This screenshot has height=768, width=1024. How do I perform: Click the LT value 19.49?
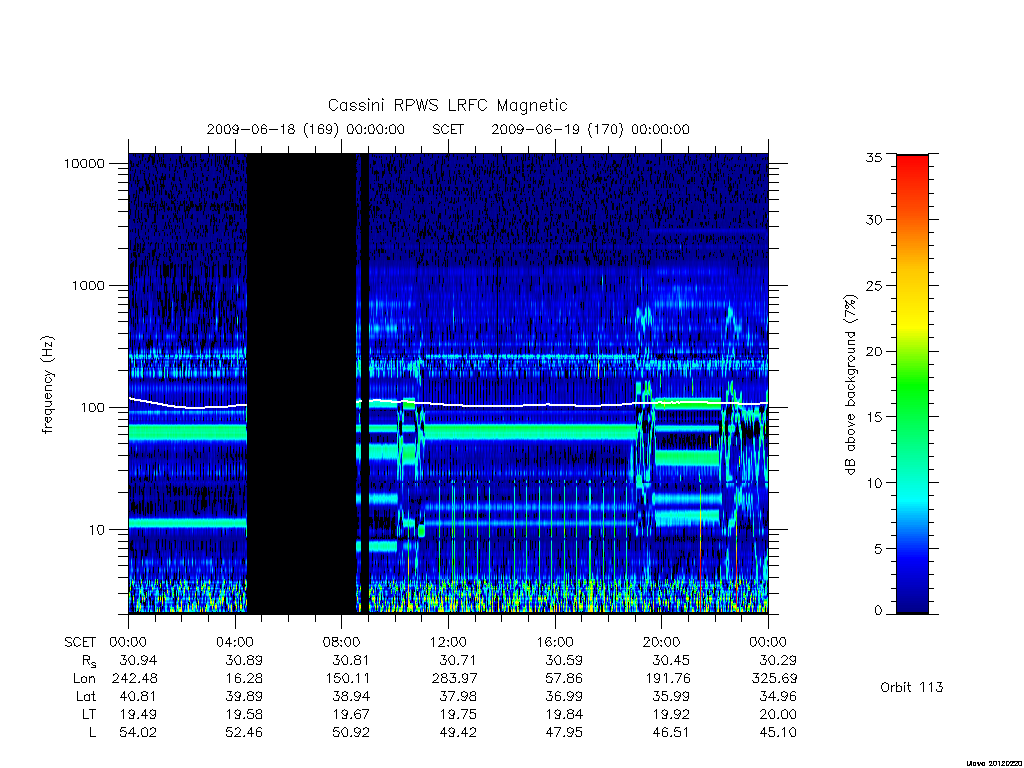(x=138, y=714)
